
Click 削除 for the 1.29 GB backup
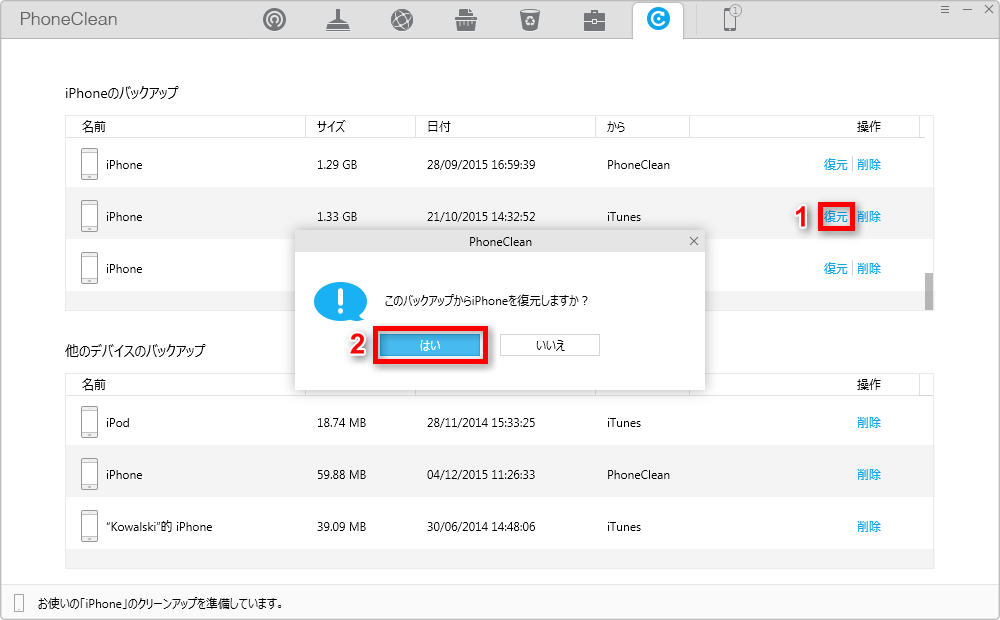tap(869, 165)
